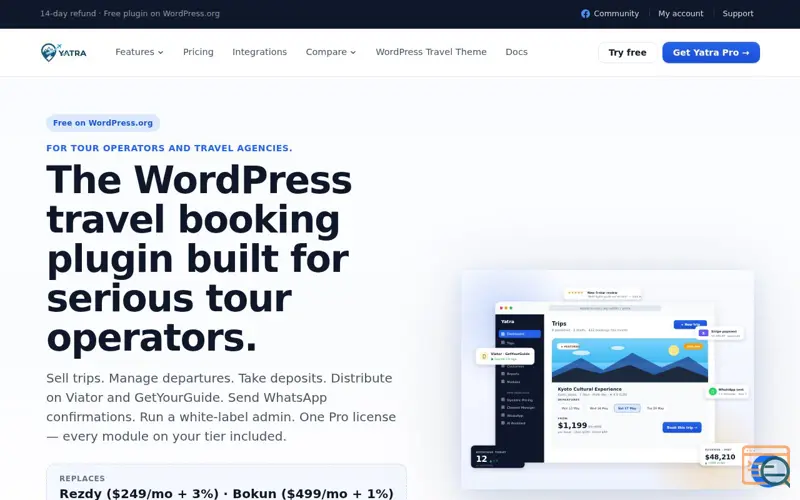The image size is (800, 500).
Task: Expand the Features dropdown menu
Action: (139, 52)
